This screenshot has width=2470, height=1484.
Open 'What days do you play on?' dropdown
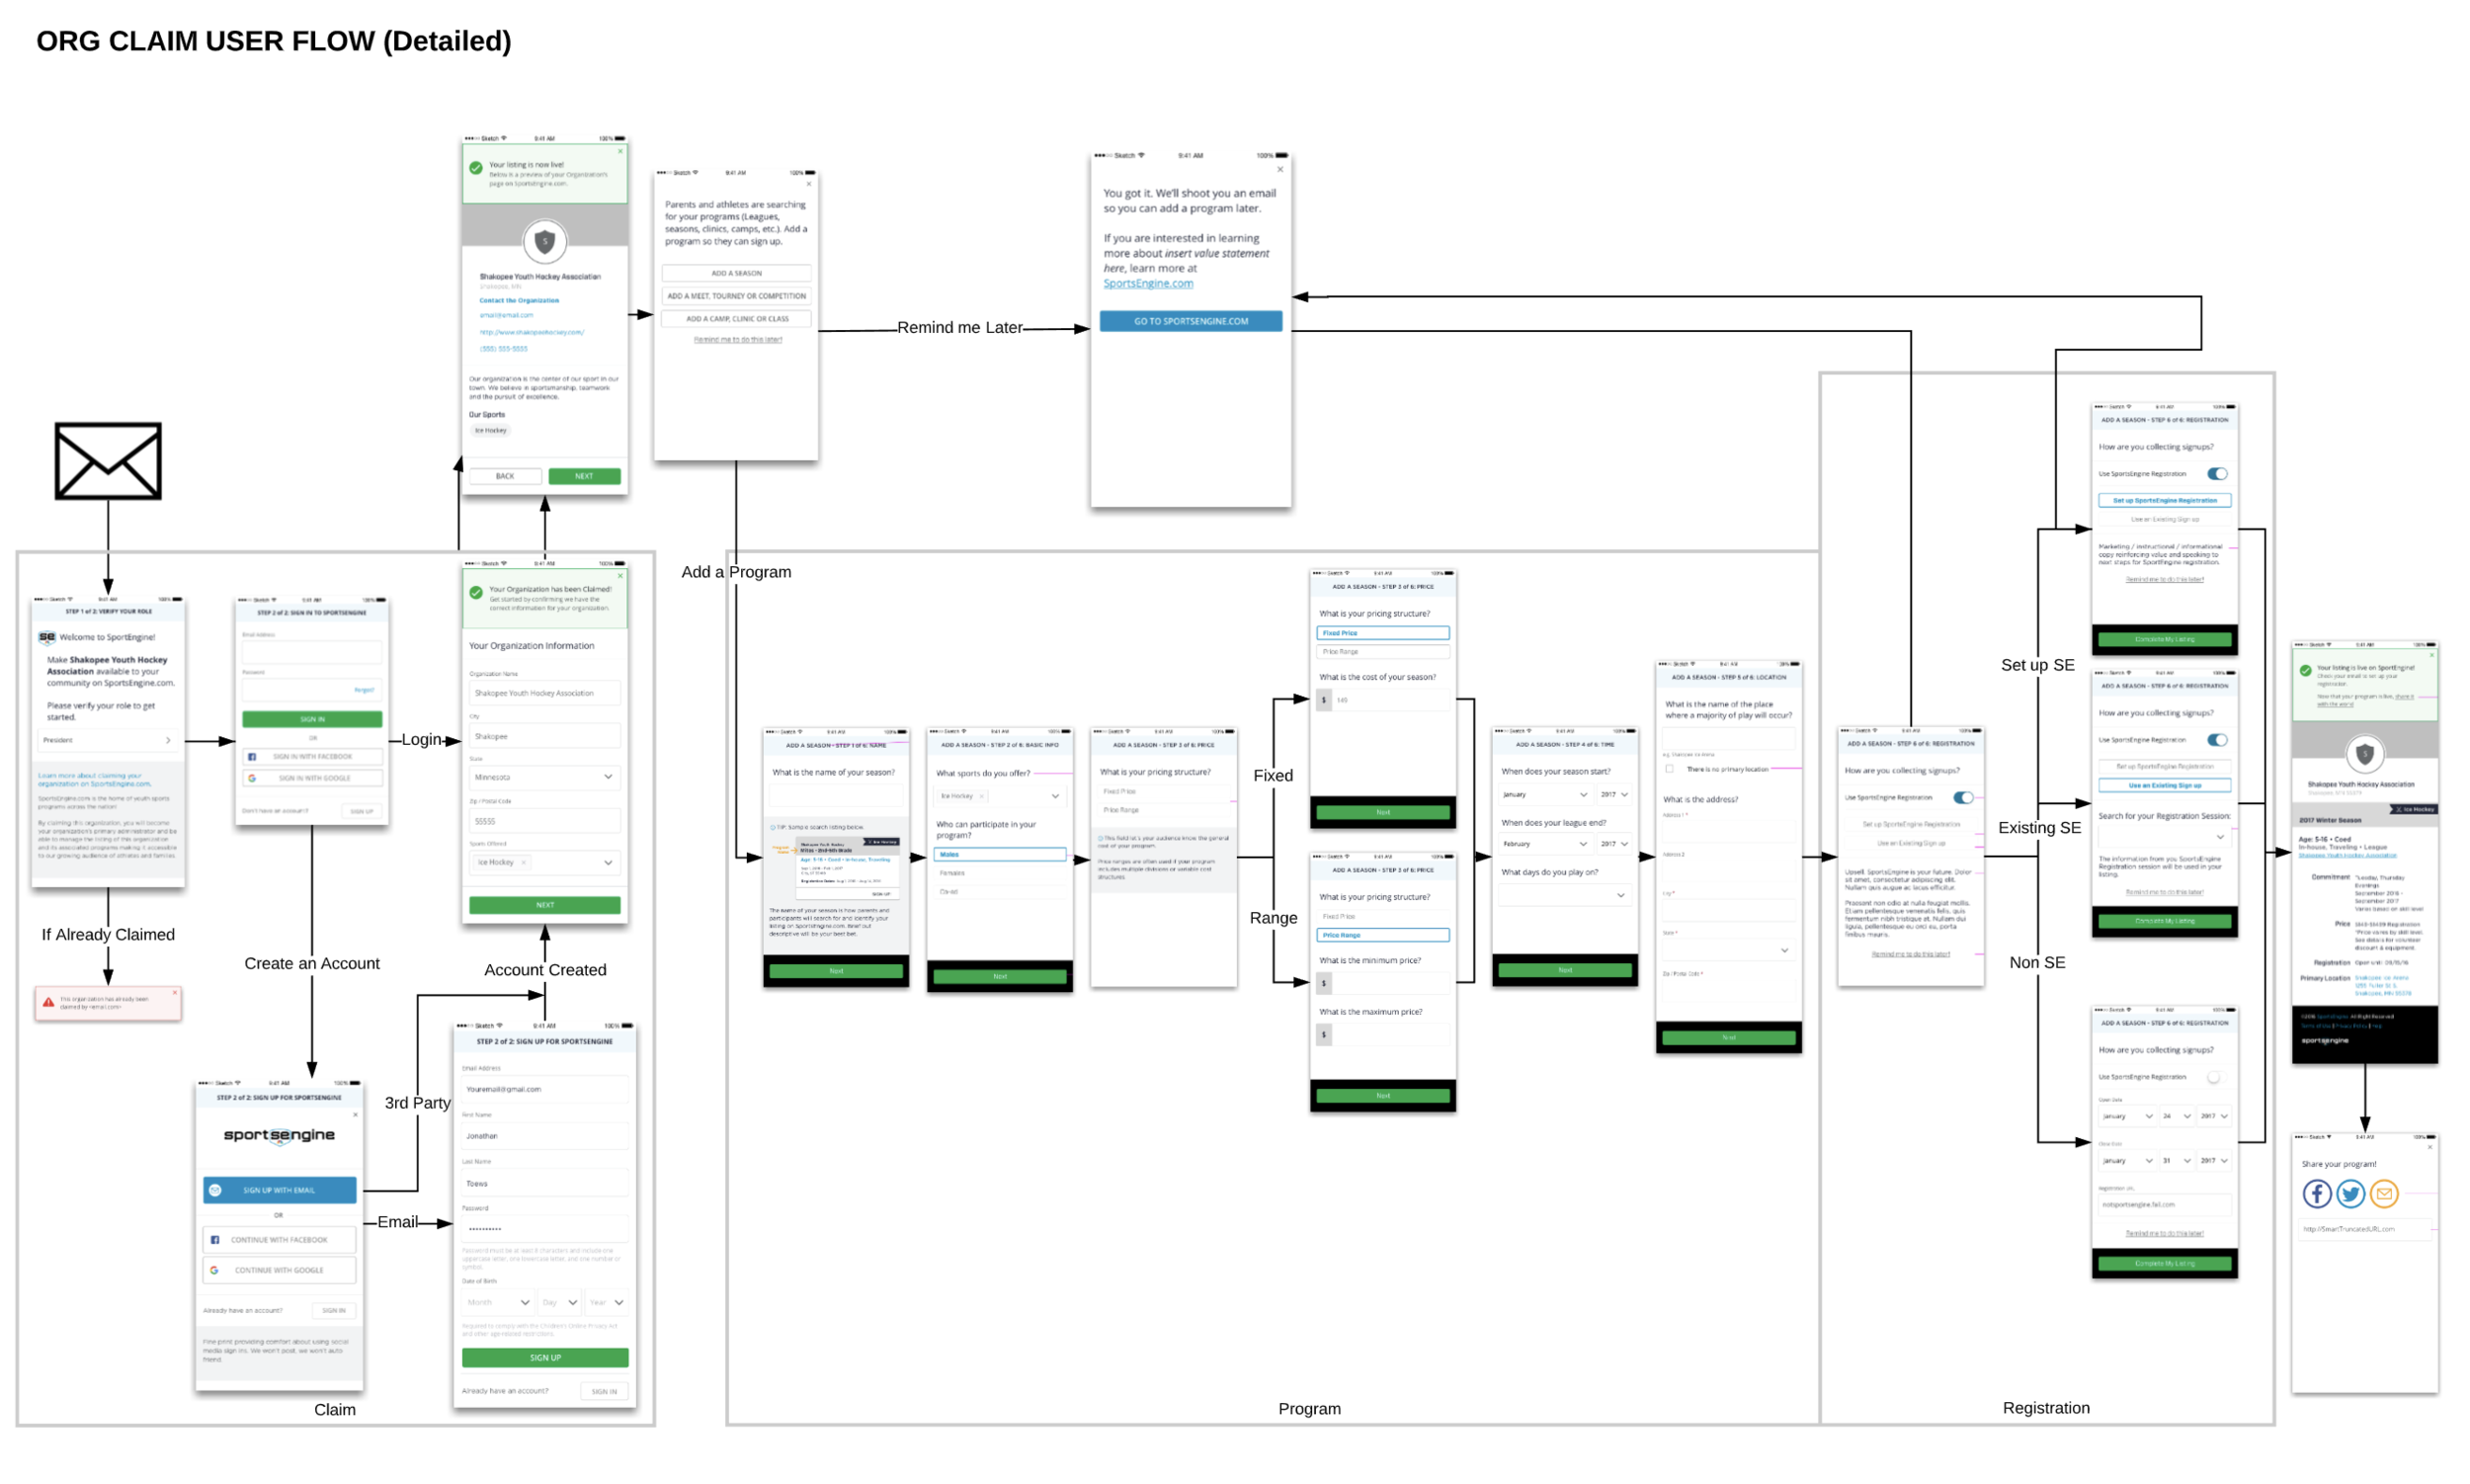point(1564,895)
